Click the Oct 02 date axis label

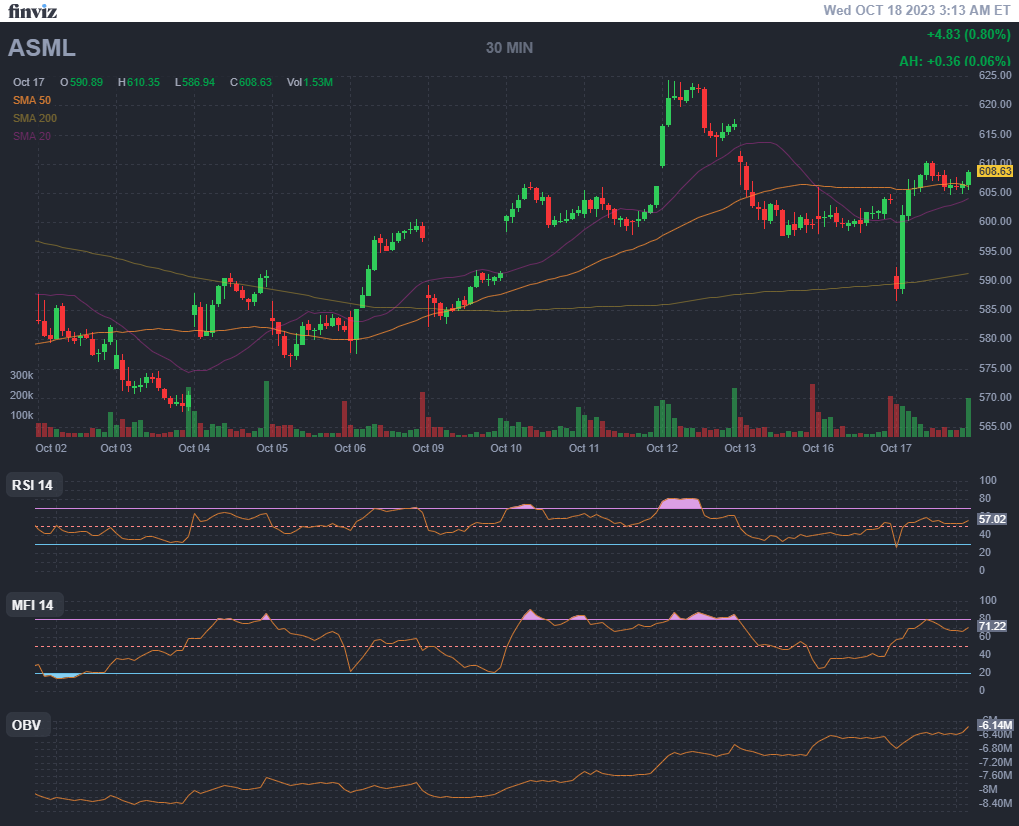point(51,449)
